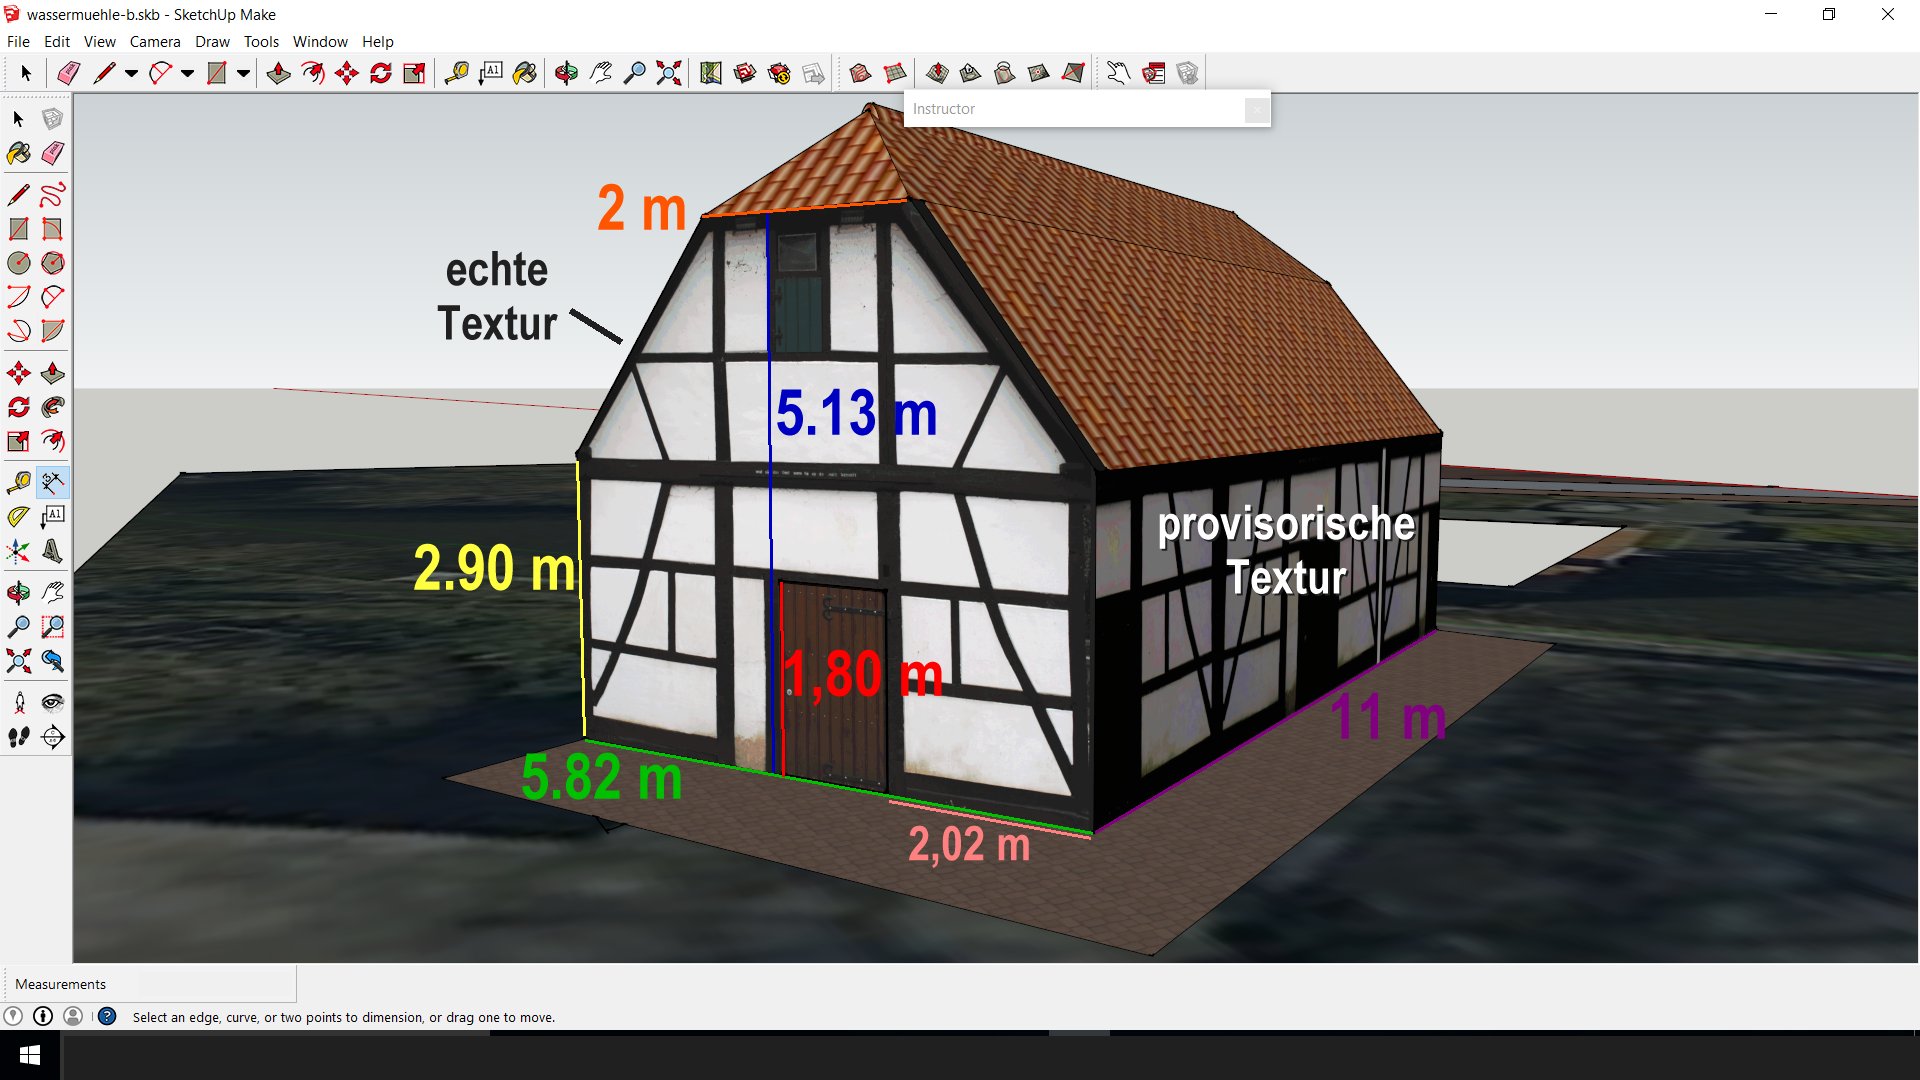The image size is (1920, 1080).
Task: Toggle the Section Plane tool
Action: [x=53, y=737]
